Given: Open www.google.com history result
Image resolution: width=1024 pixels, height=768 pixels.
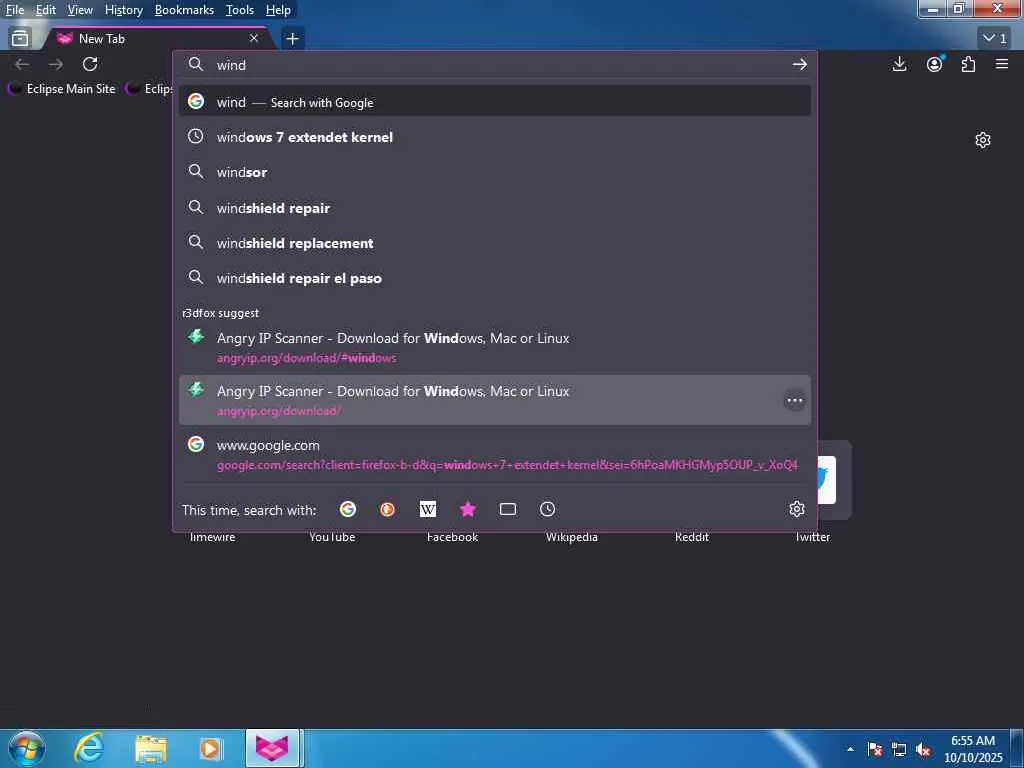Looking at the screenshot, I should pos(494,455).
